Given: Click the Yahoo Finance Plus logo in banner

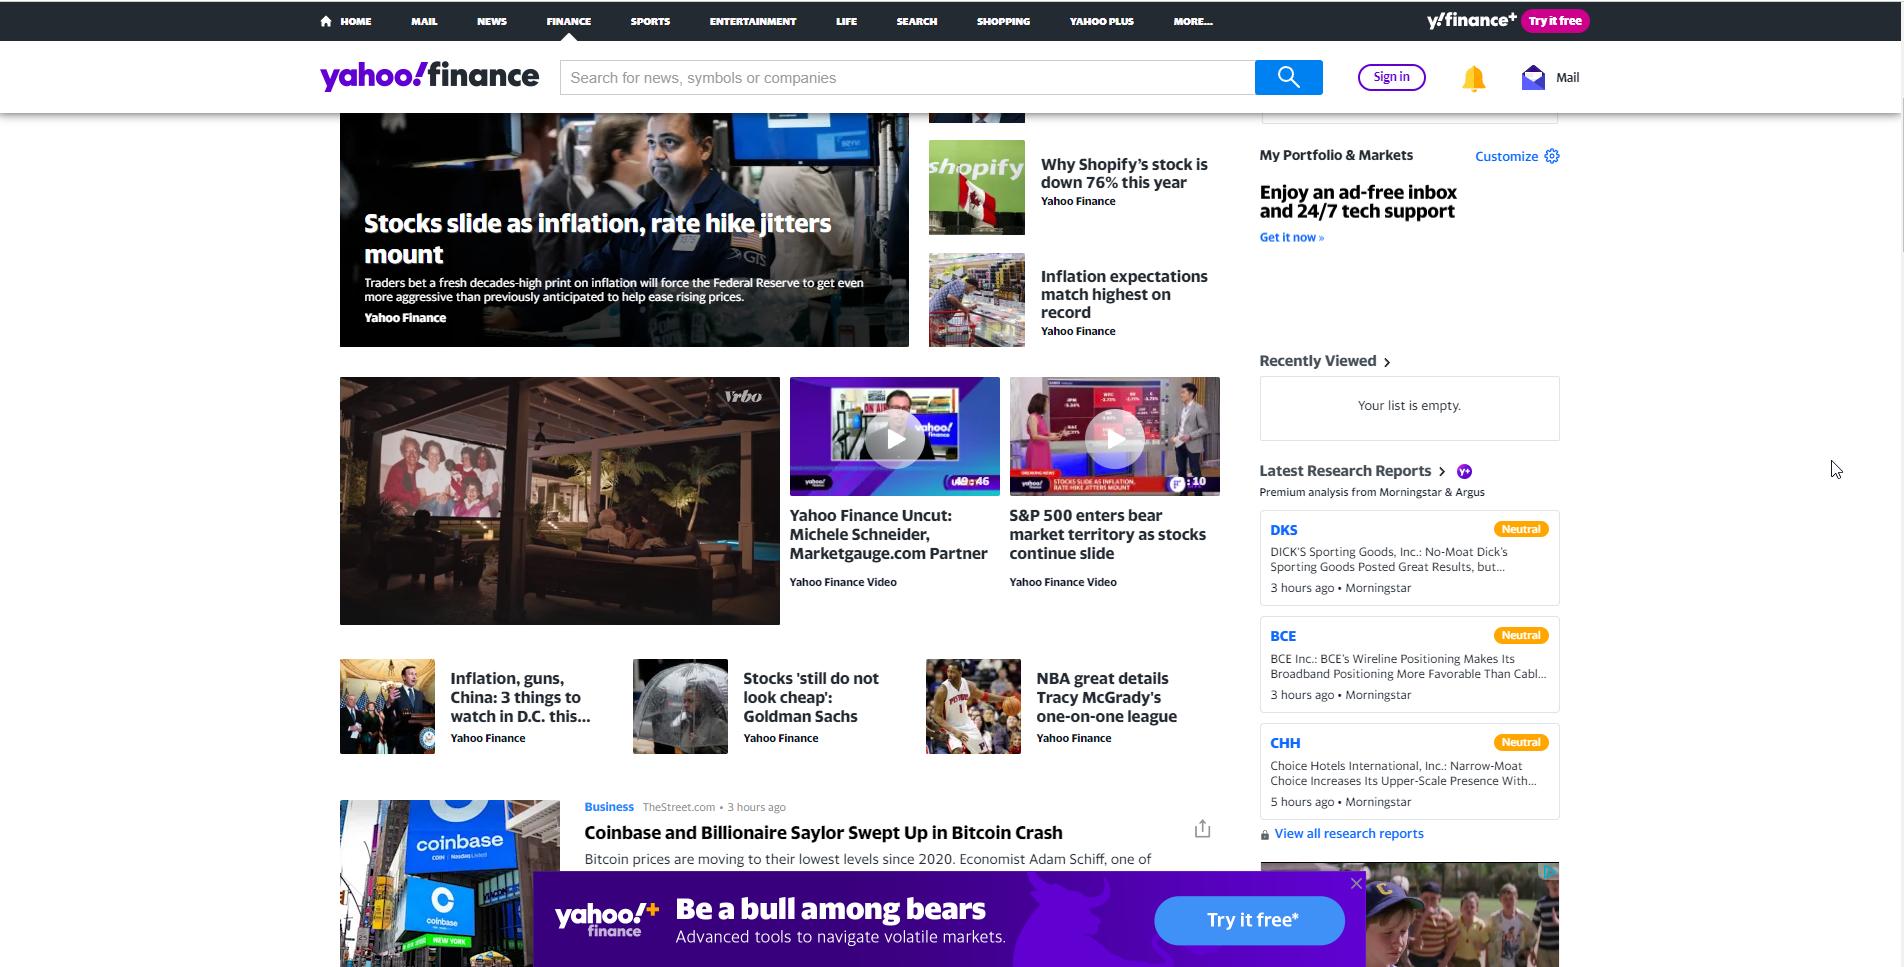Looking at the screenshot, I should 606,919.
